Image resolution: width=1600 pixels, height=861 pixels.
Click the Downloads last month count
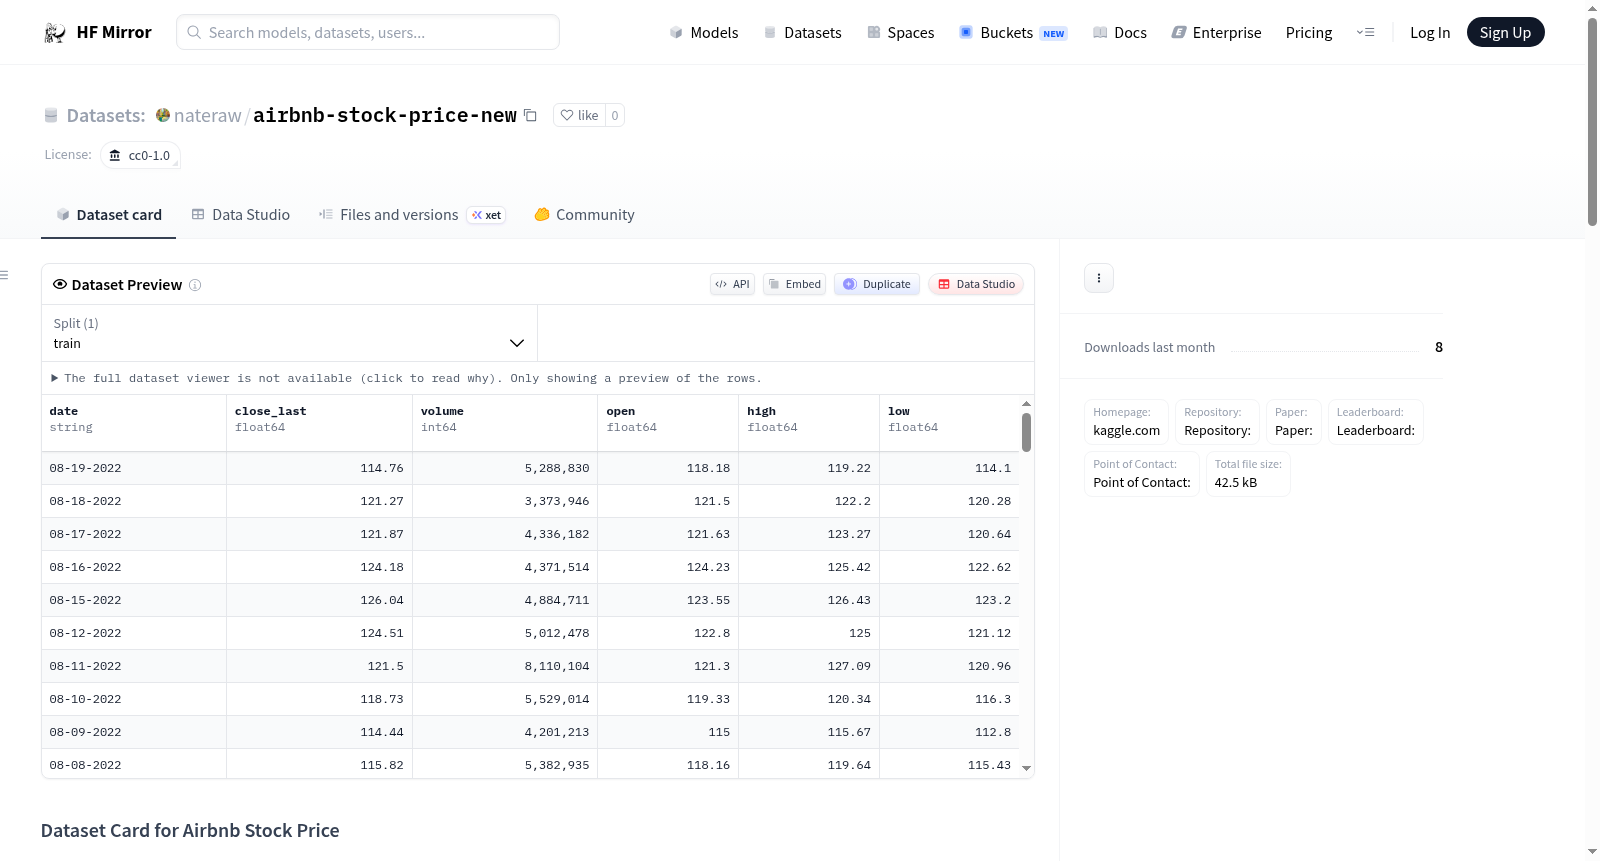tap(1439, 347)
